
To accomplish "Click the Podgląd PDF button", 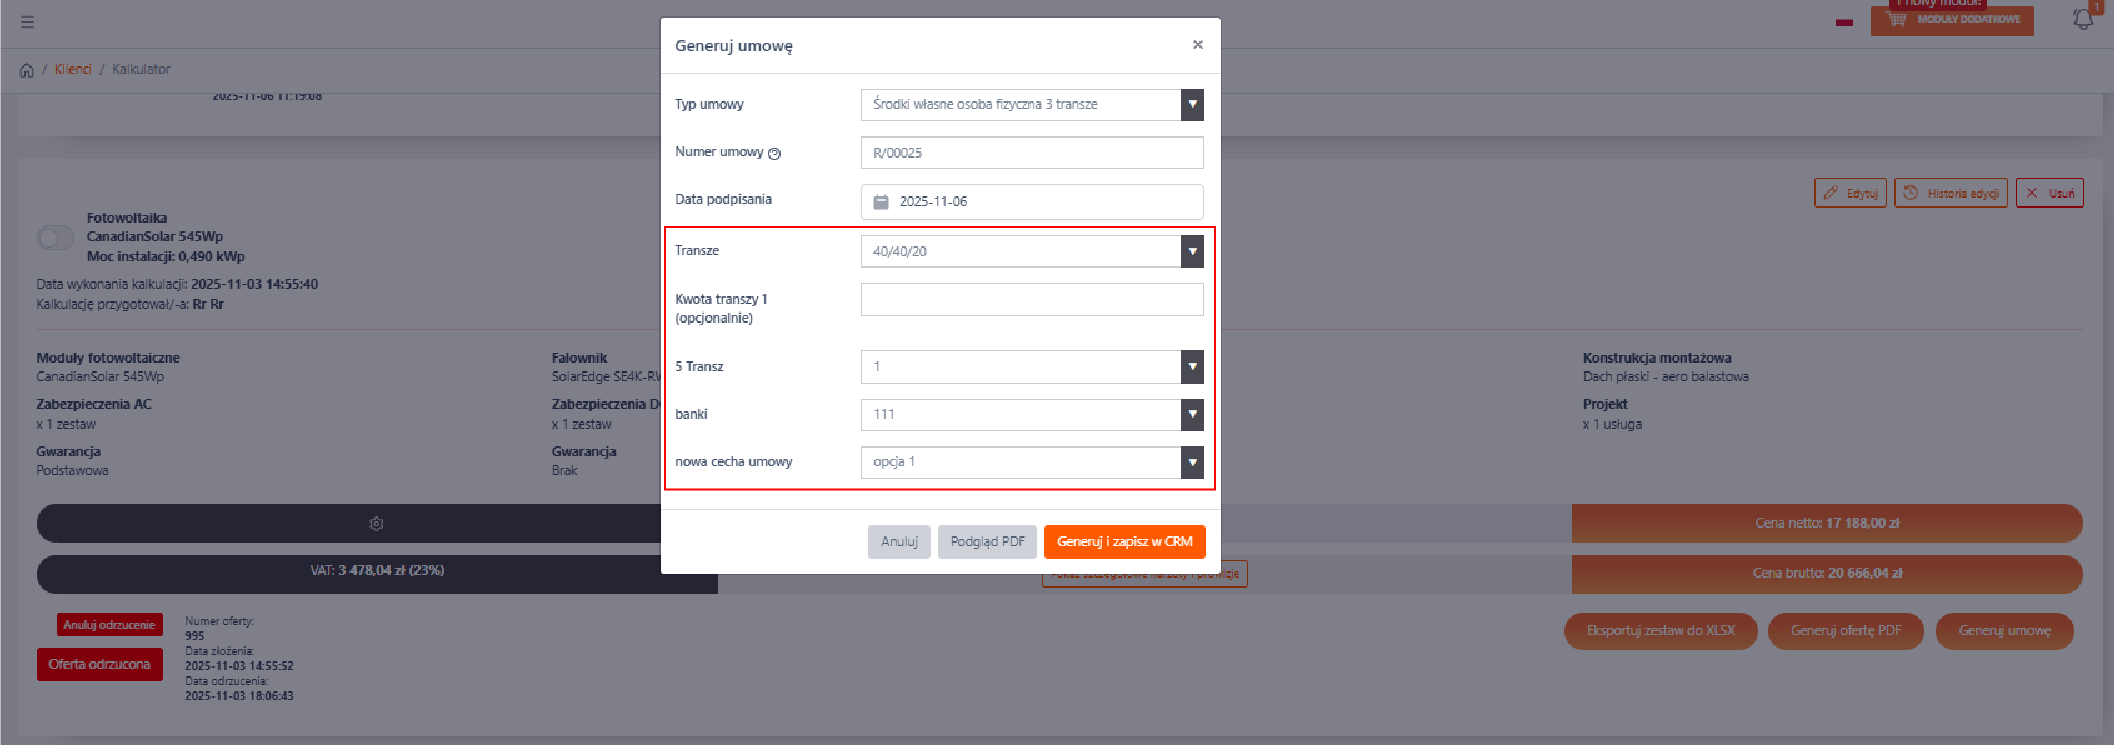I will click(987, 542).
